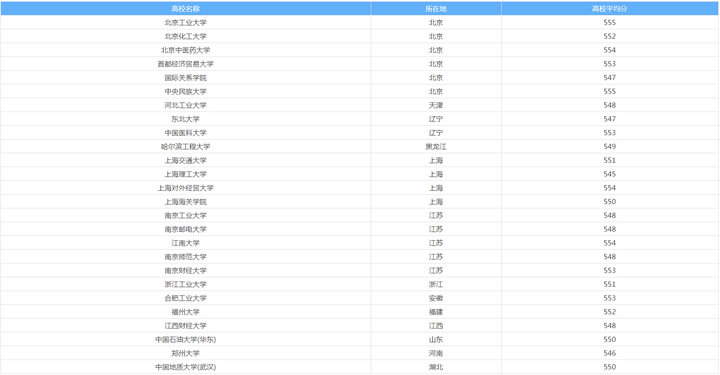This screenshot has width=720, height=375.
Task: Select the 江南大学 name cell
Action: (x=186, y=243)
